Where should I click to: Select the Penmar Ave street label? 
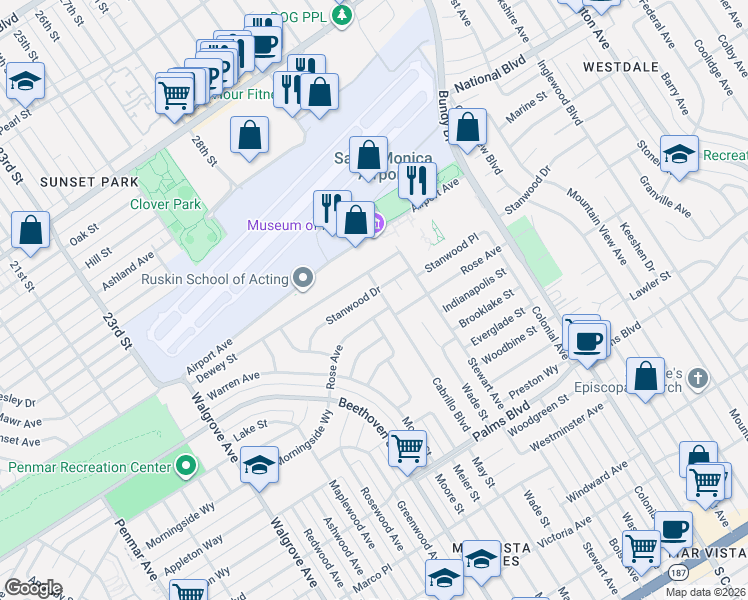(136, 550)
